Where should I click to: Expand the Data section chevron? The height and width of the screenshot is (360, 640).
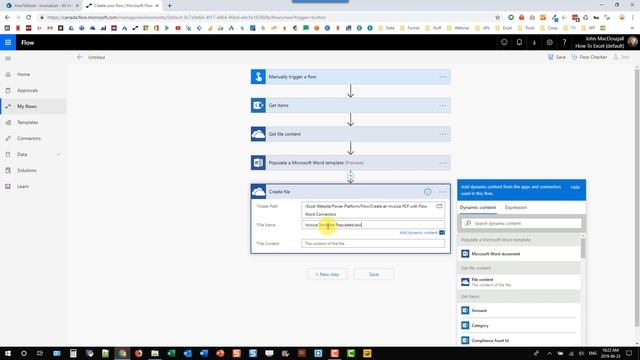click(x=58, y=154)
